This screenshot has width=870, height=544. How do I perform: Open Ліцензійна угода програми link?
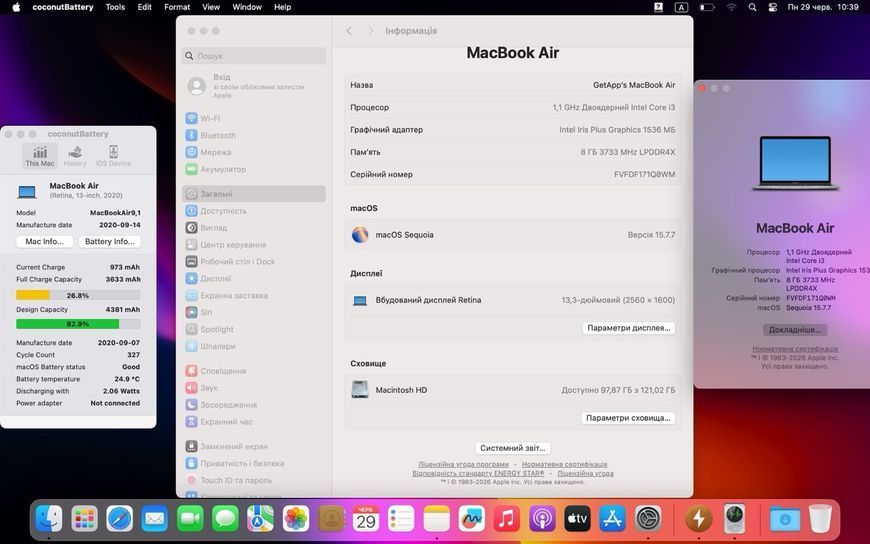[x=463, y=464]
